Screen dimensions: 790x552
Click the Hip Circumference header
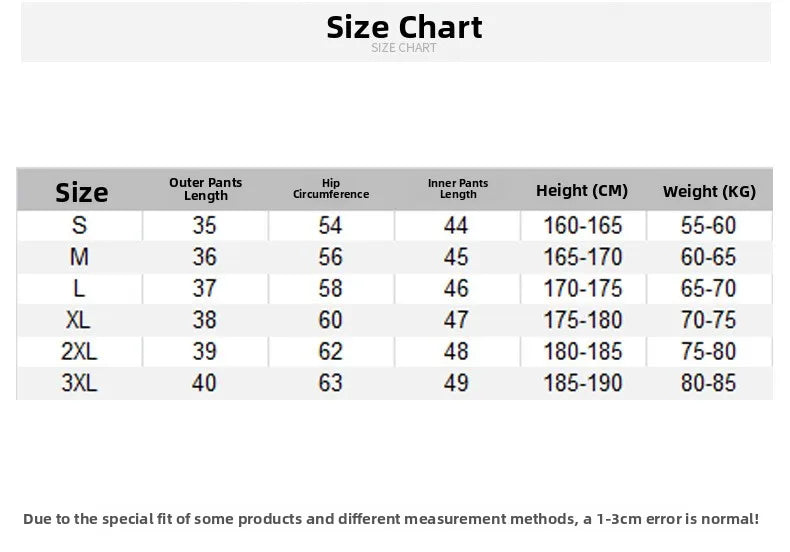click(x=331, y=188)
